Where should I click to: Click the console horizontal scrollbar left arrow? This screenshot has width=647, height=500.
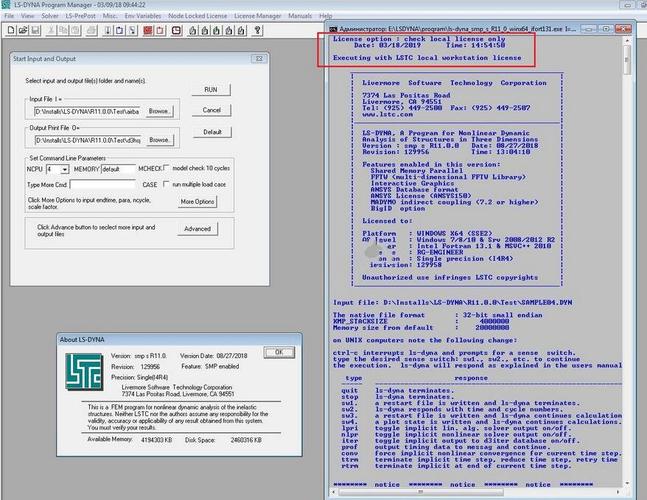point(334,492)
